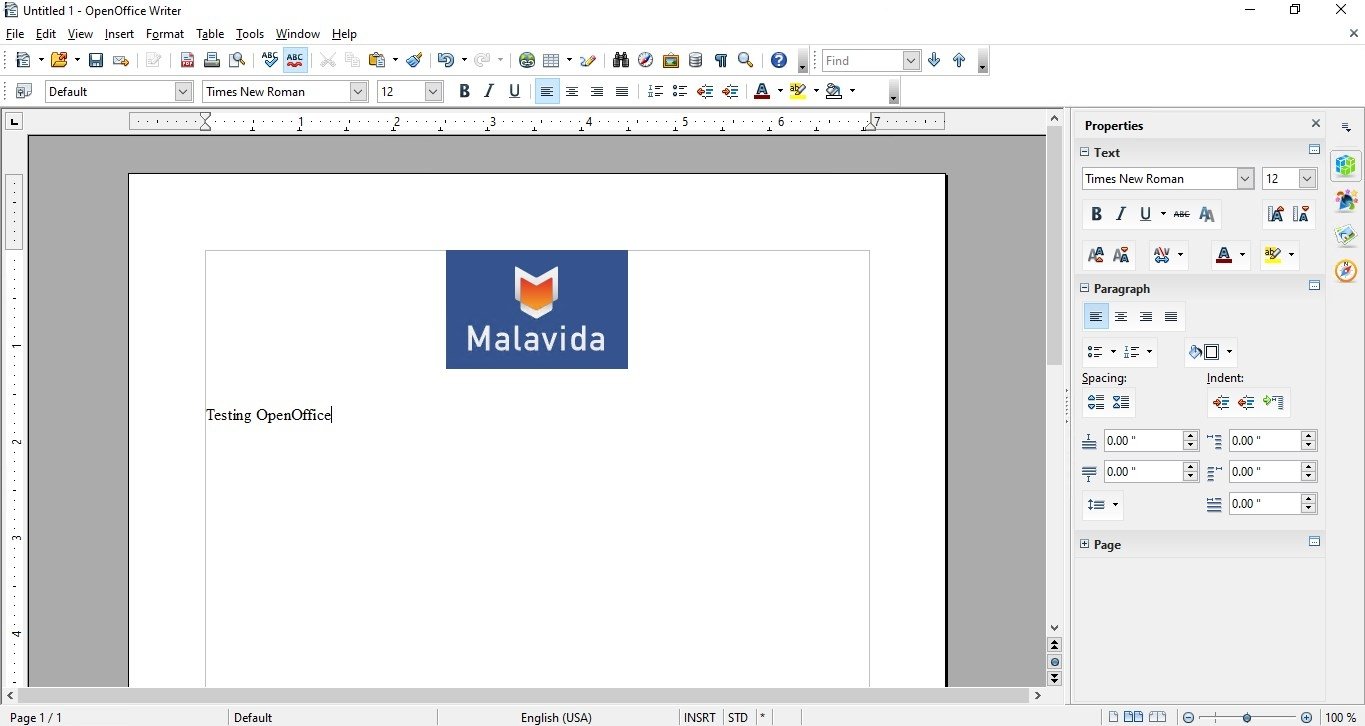1365x726 pixels.
Task: Click the Find Next down arrow
Action: 934,60
